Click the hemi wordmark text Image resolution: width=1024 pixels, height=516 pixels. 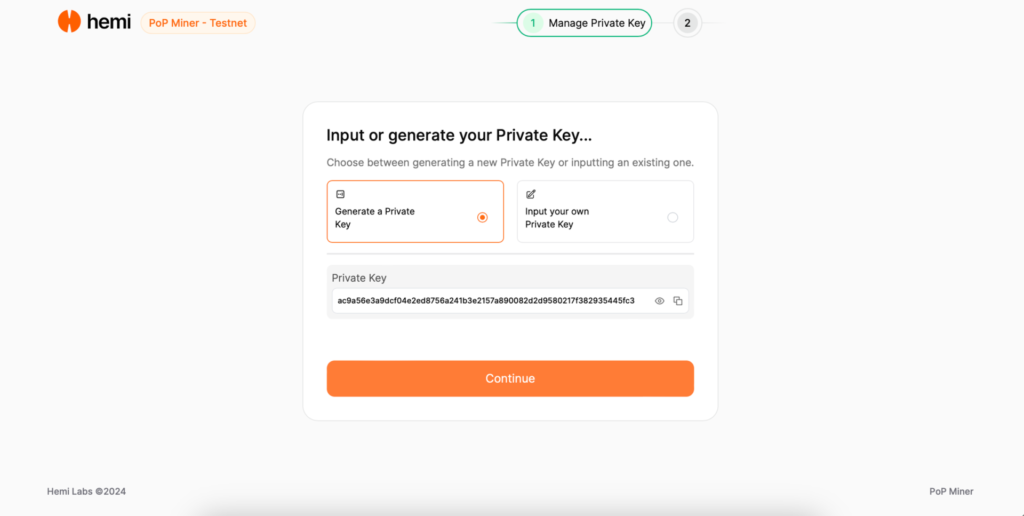pos(108,22)
